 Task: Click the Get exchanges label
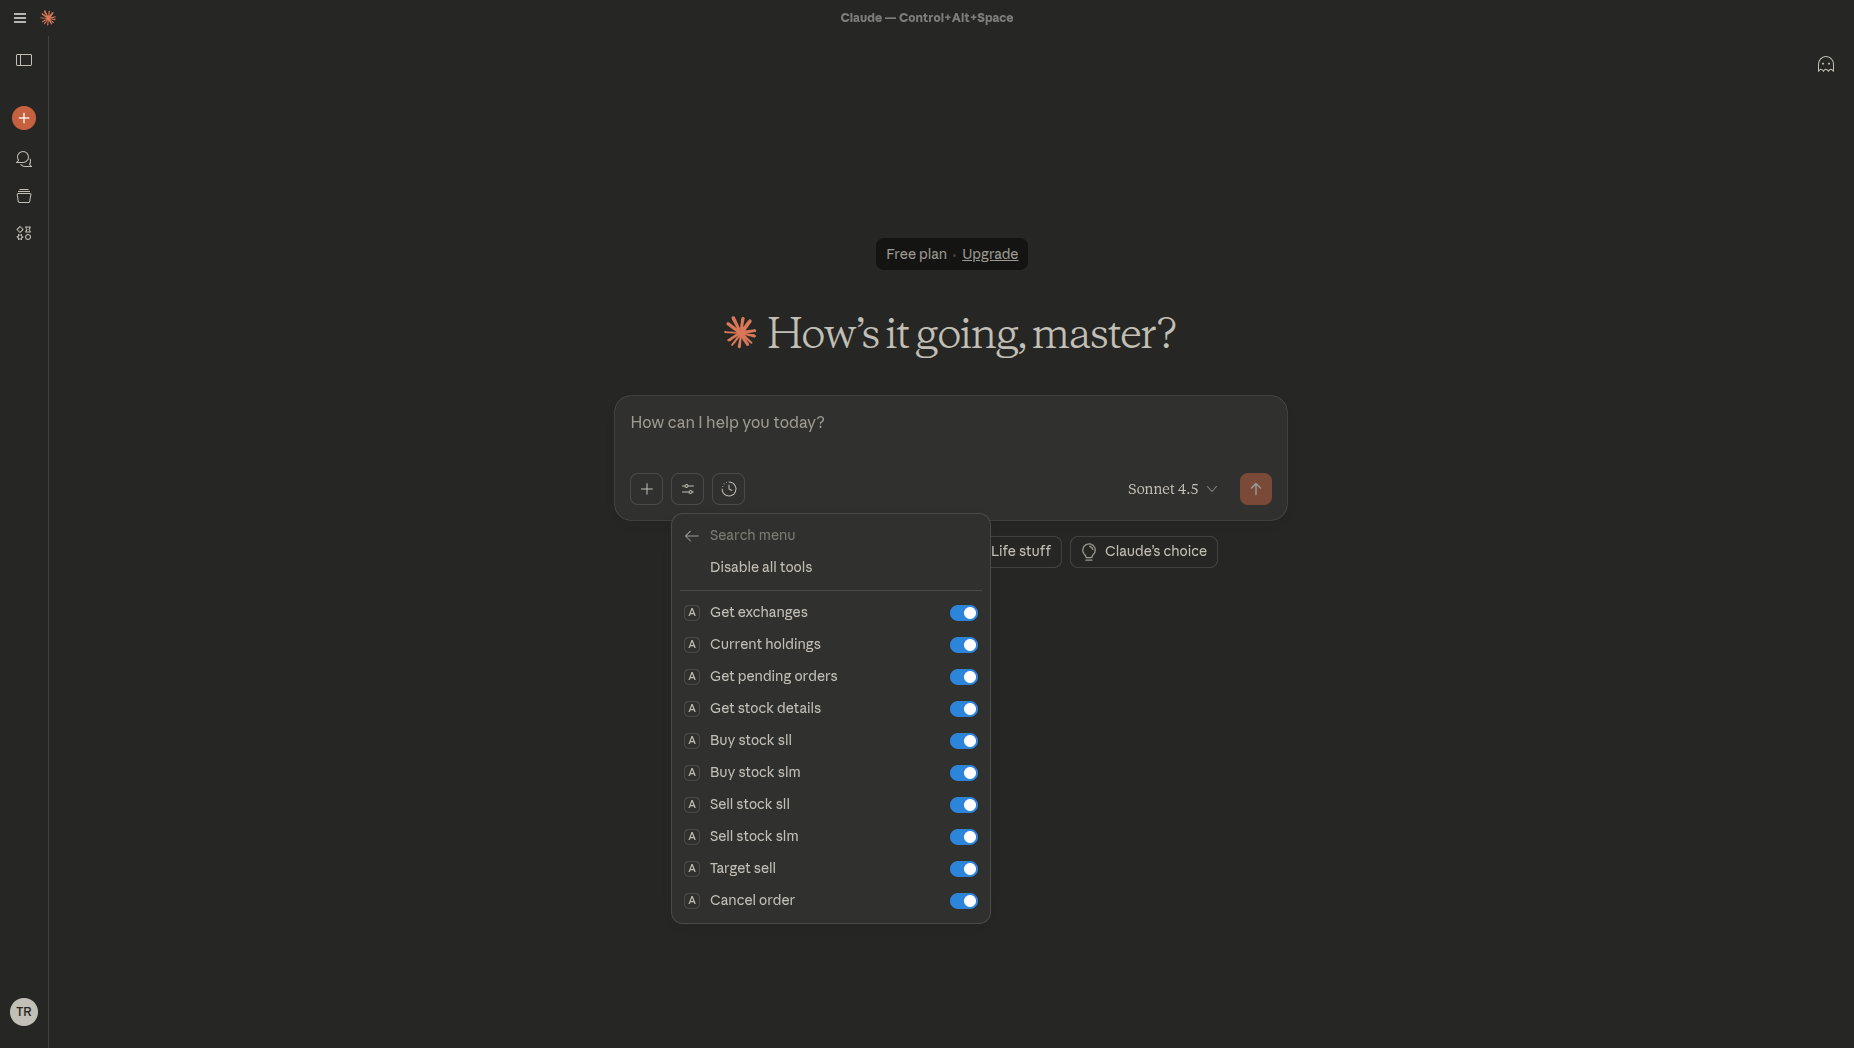pos(759,612)
